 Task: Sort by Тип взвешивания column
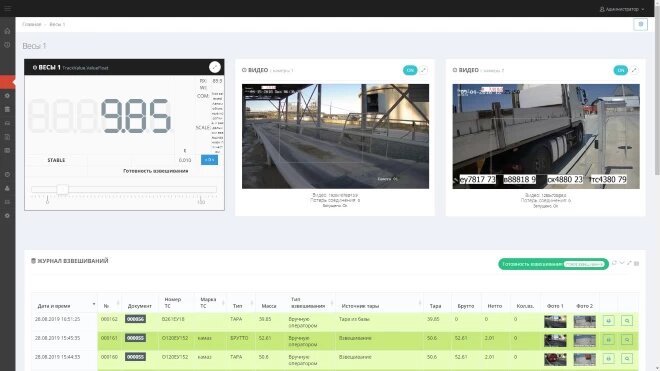(x=311, y=303)
